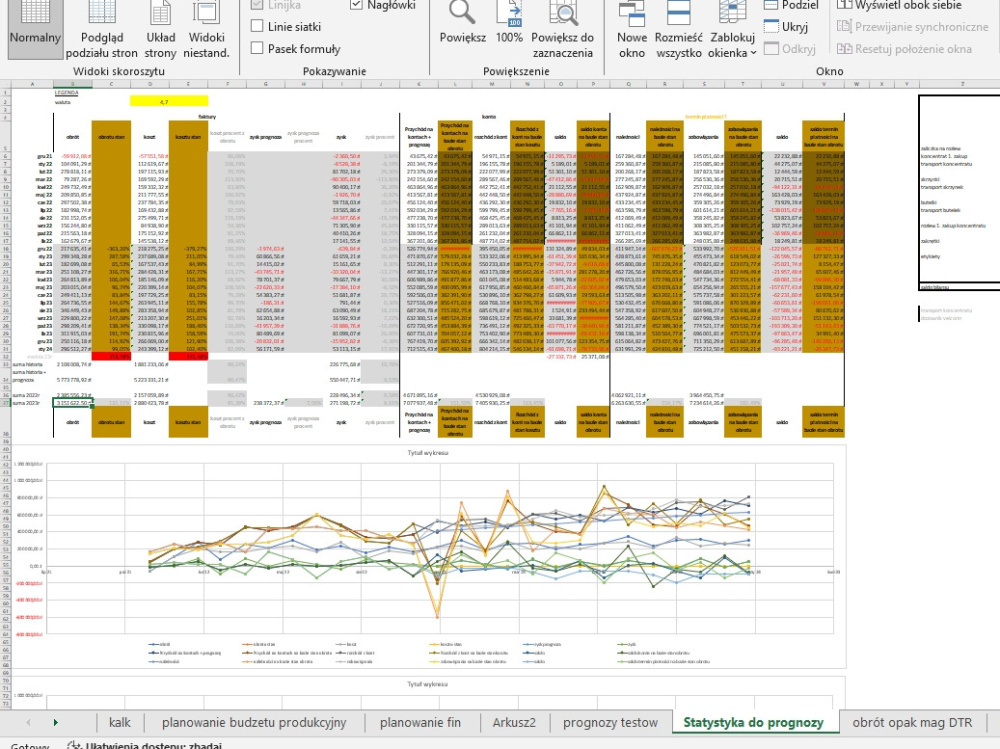Click the grayed-out left sheet tab arrow

[28, 722]
